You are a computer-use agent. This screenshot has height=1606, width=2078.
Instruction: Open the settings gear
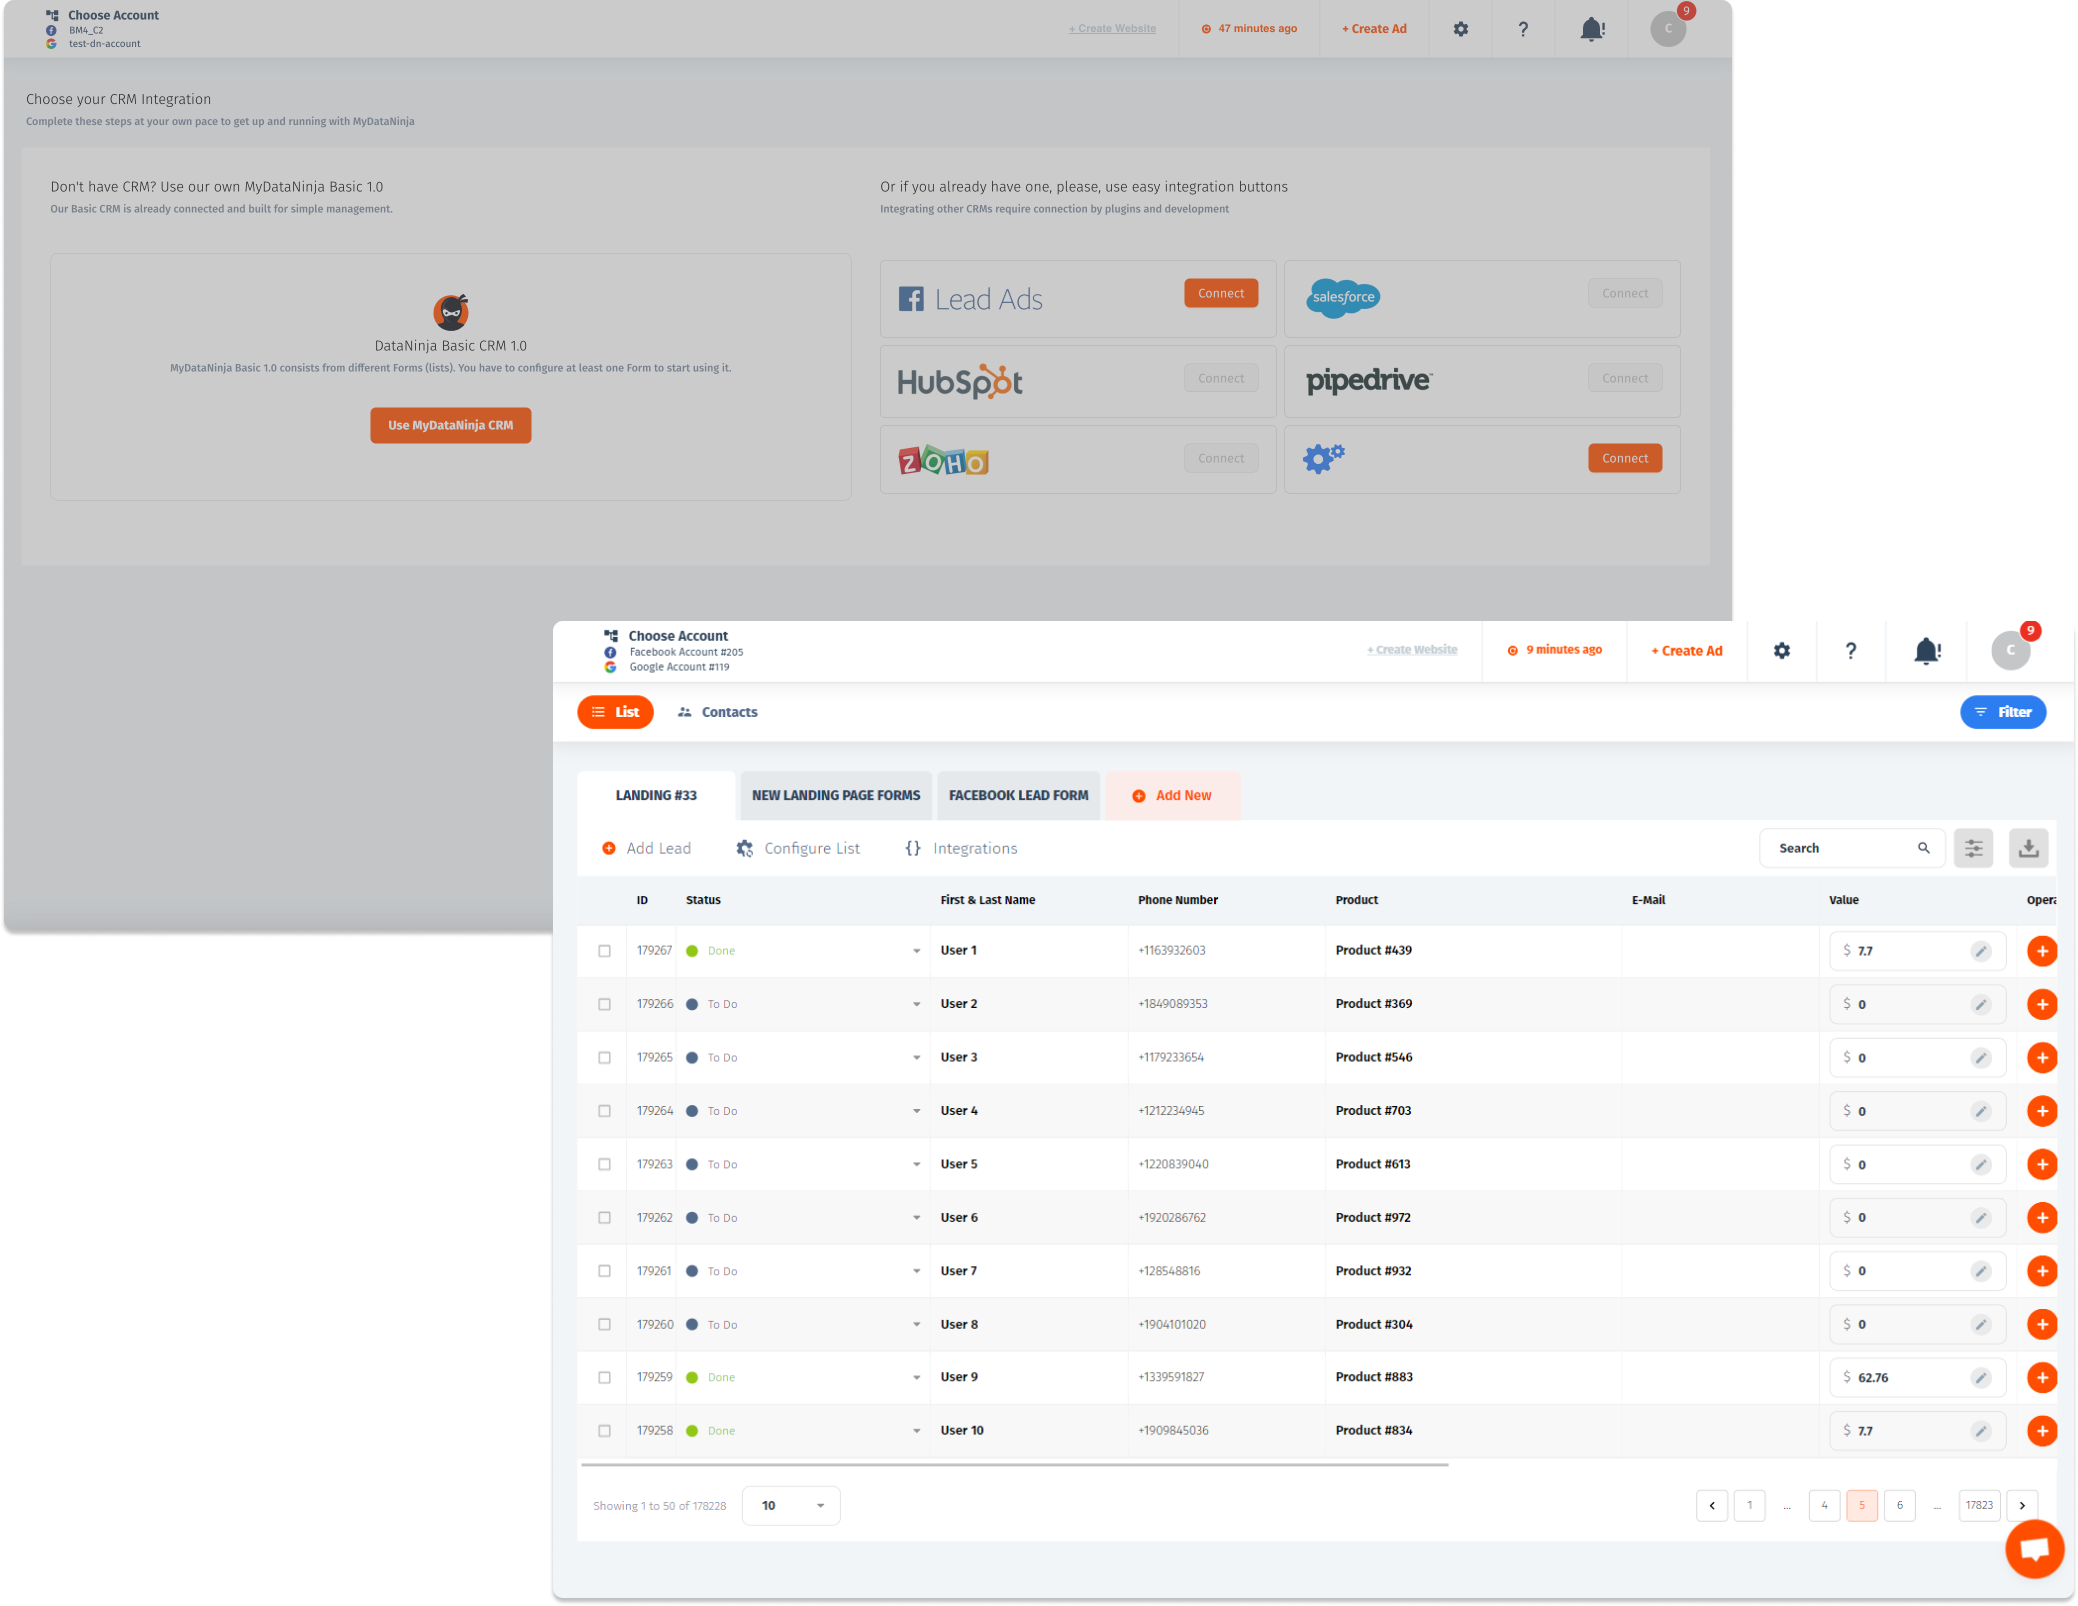click(1782, 650)
